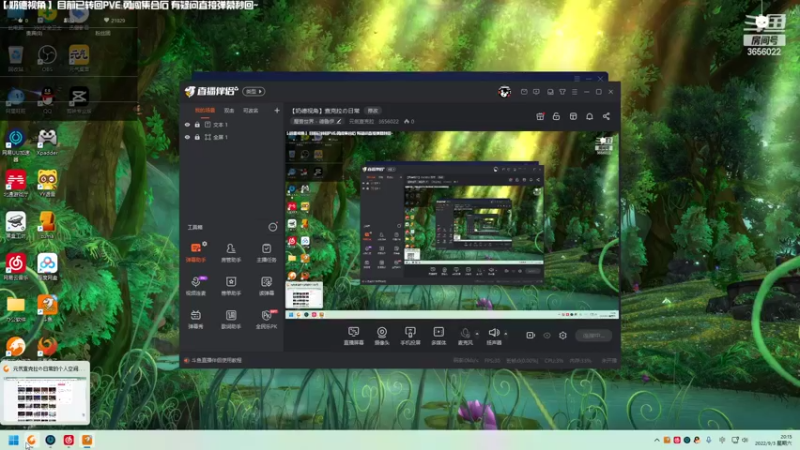Expand speaker options arrow
The width and height of the screenshot is (800, 450).
pyautogui.click(x=506, y=334)
